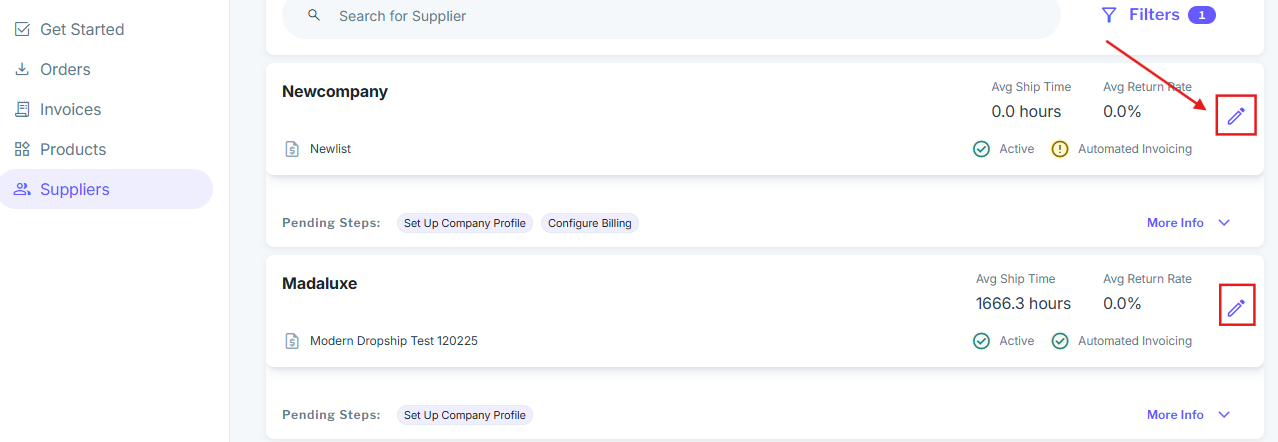Click the edit pencil icon for Madaluxe
This screenshot has width=1278, height=442.
[x=1236, y=307]
